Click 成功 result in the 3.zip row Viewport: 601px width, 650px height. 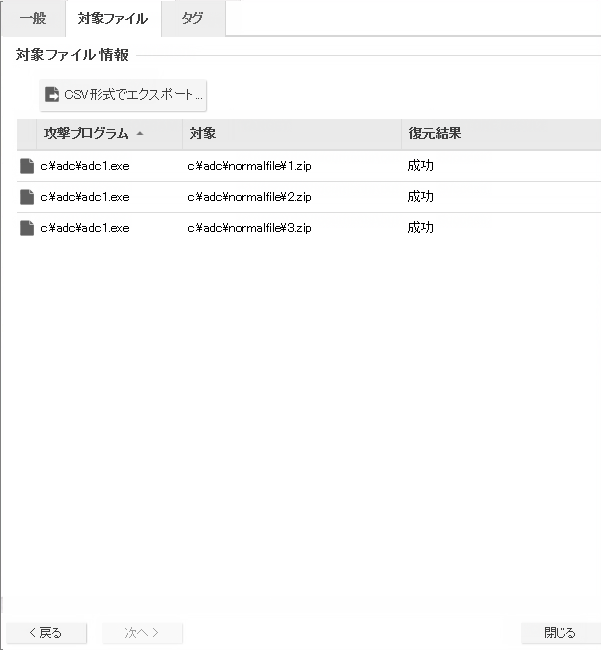coord(420,228)
